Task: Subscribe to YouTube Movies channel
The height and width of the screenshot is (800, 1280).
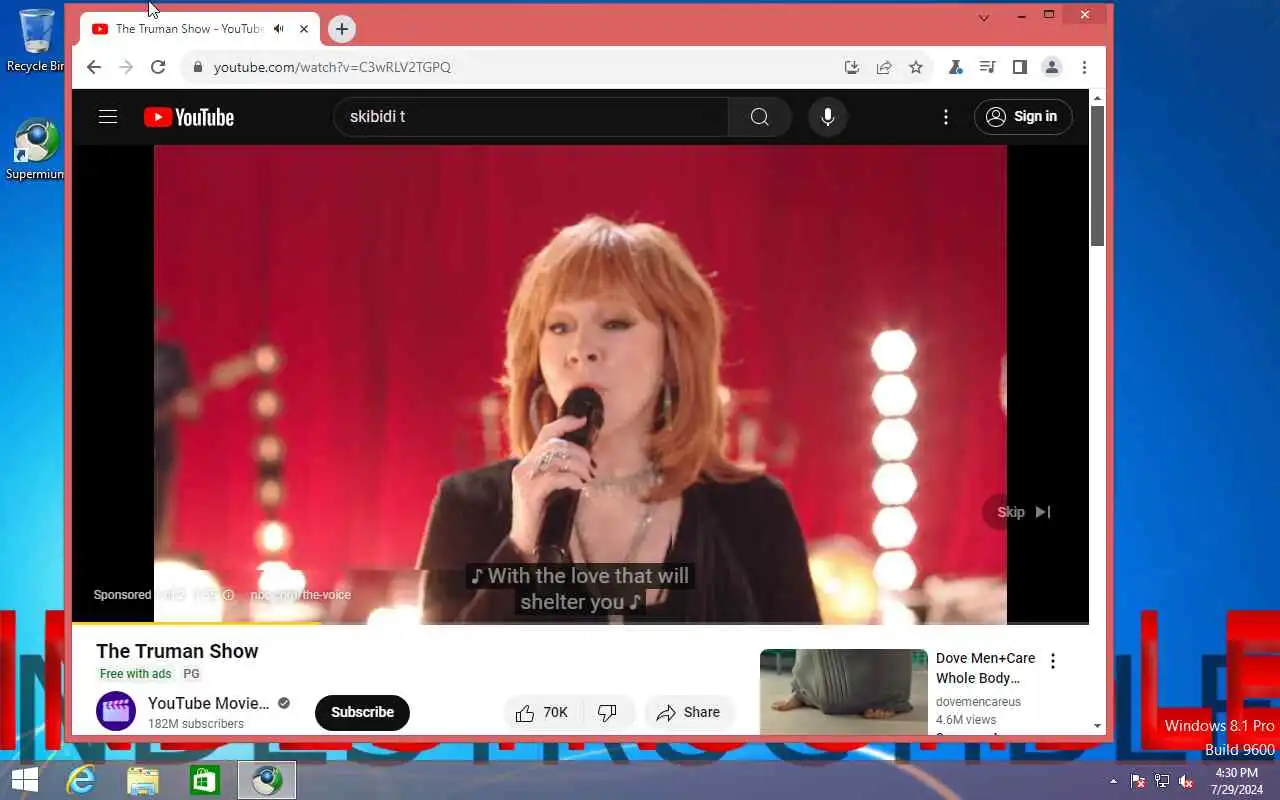Action: (362, 712)
